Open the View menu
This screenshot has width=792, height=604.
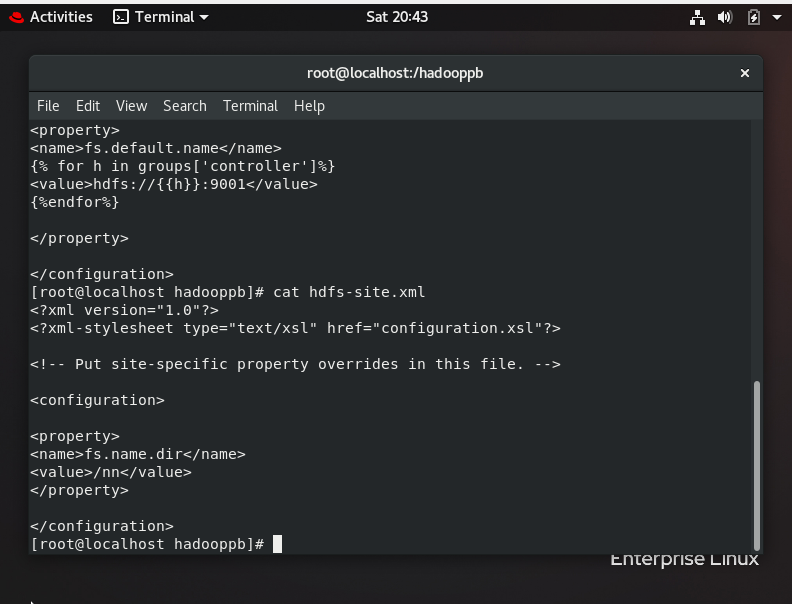tap(131, 106)
